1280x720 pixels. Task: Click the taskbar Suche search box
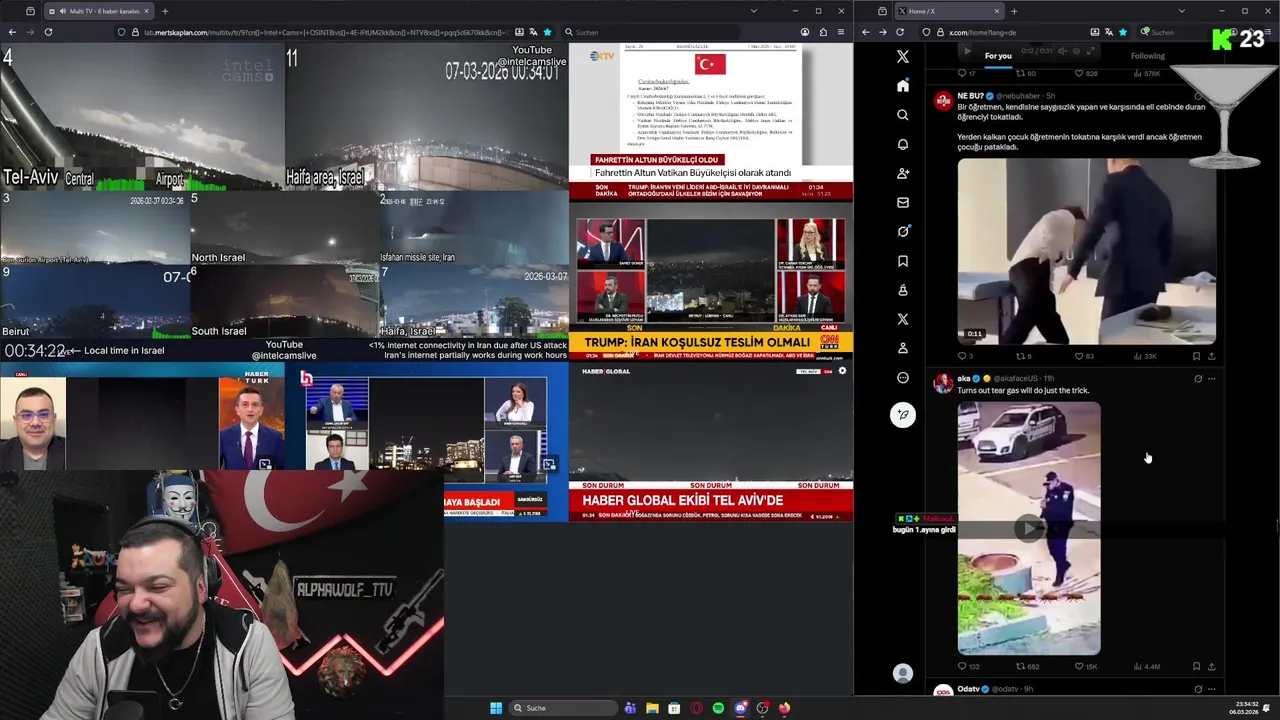(563, 708)
